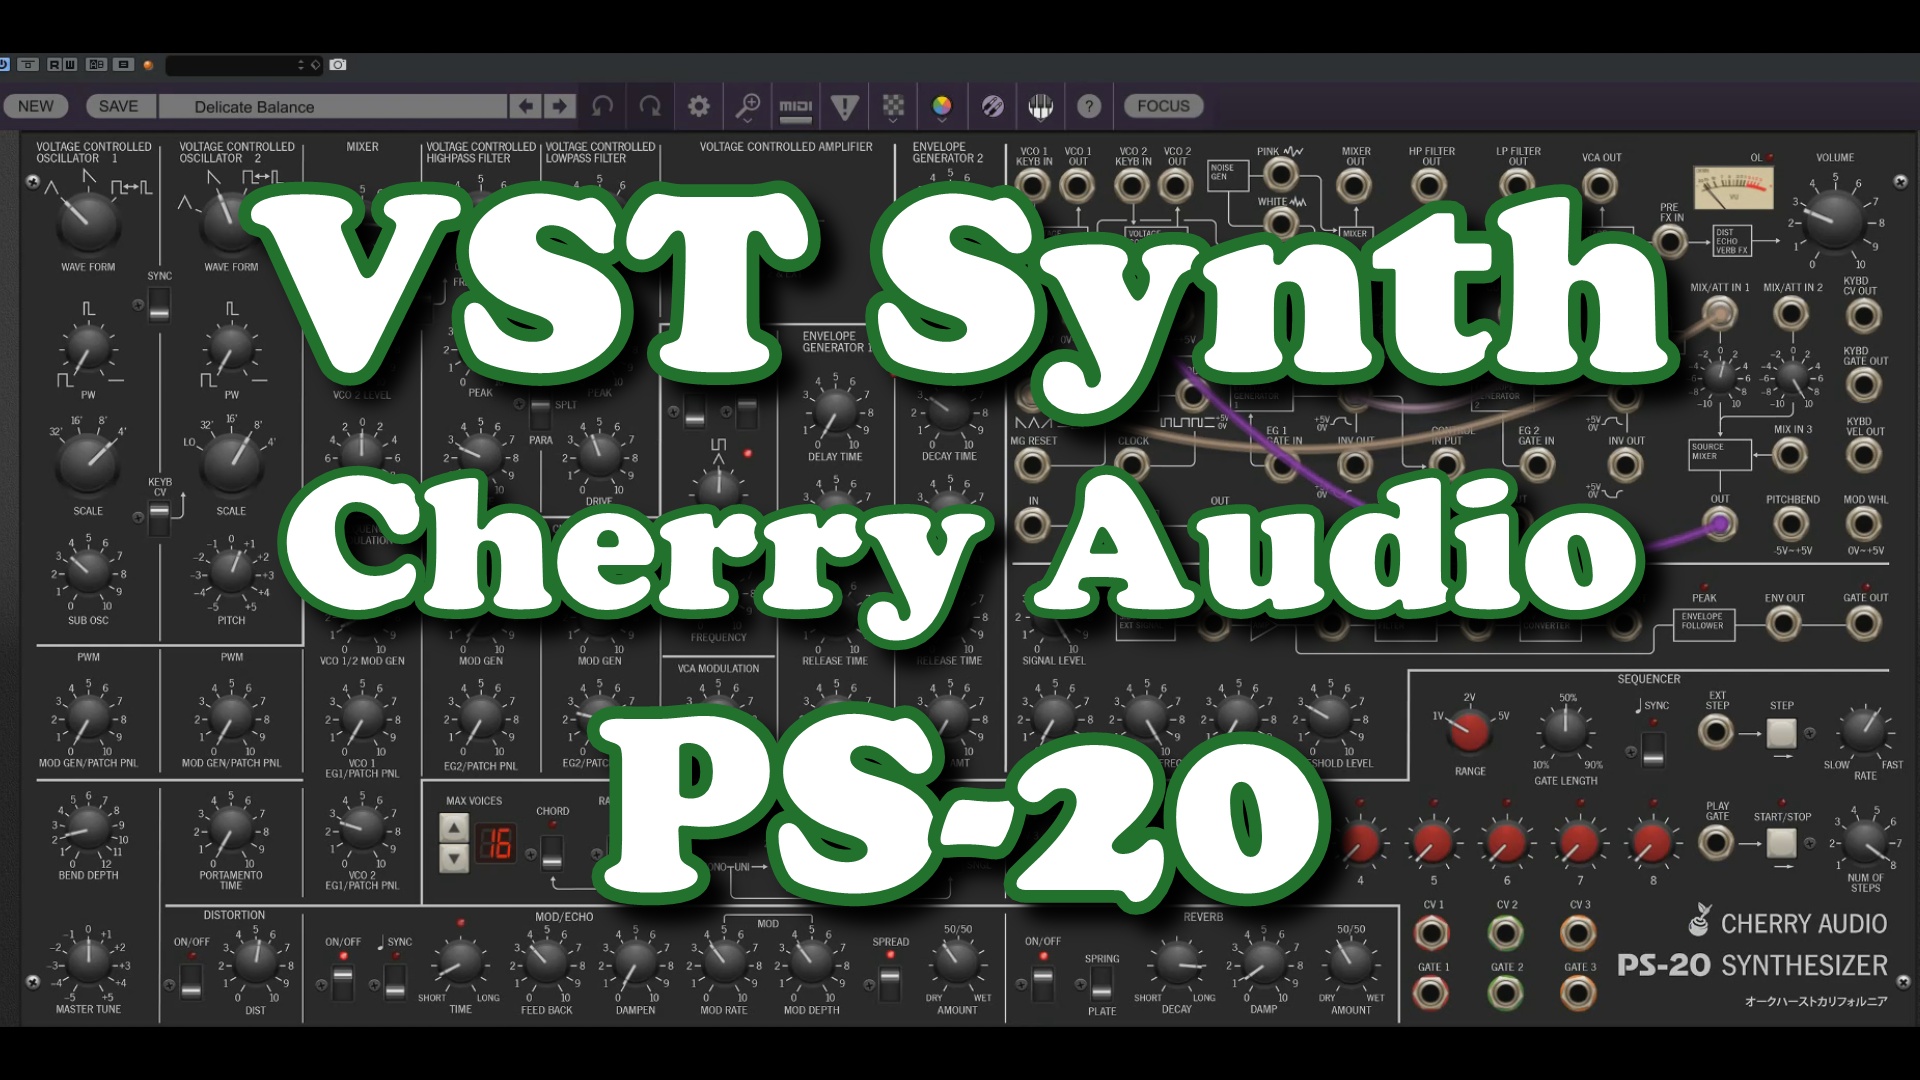
Task: Select next preset with right arrow
Action: pos(560,106)
